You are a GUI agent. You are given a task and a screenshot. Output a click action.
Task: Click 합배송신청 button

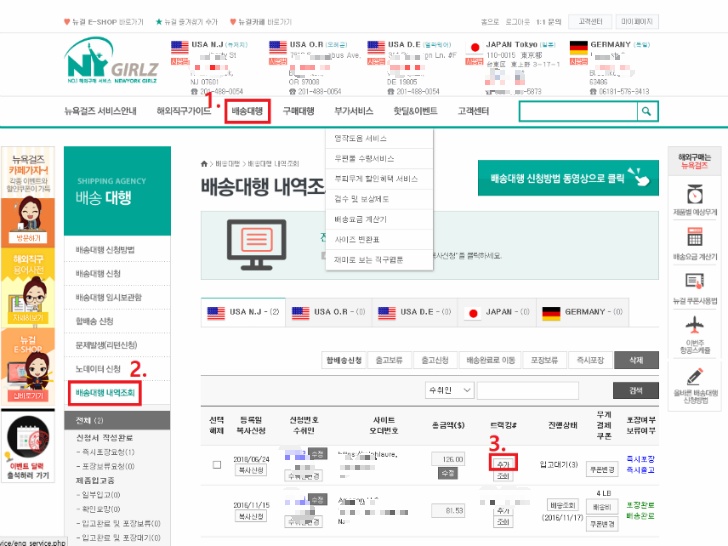click(x=344, y=360)
